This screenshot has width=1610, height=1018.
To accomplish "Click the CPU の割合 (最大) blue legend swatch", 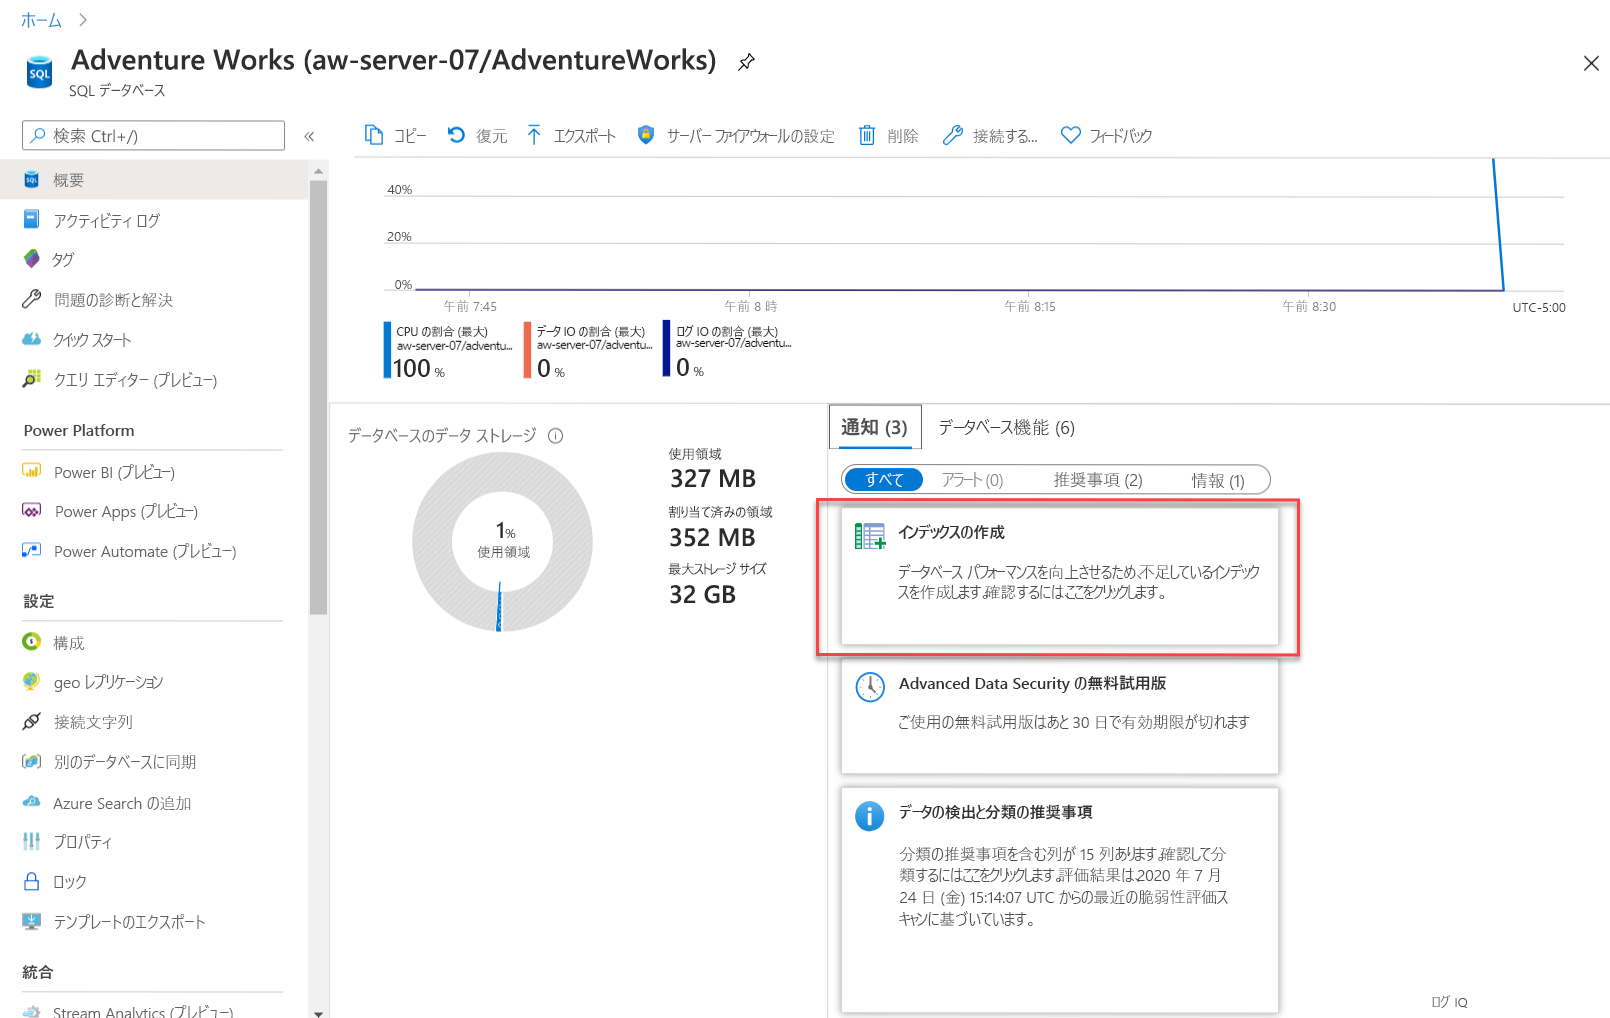I will (387, 349).
